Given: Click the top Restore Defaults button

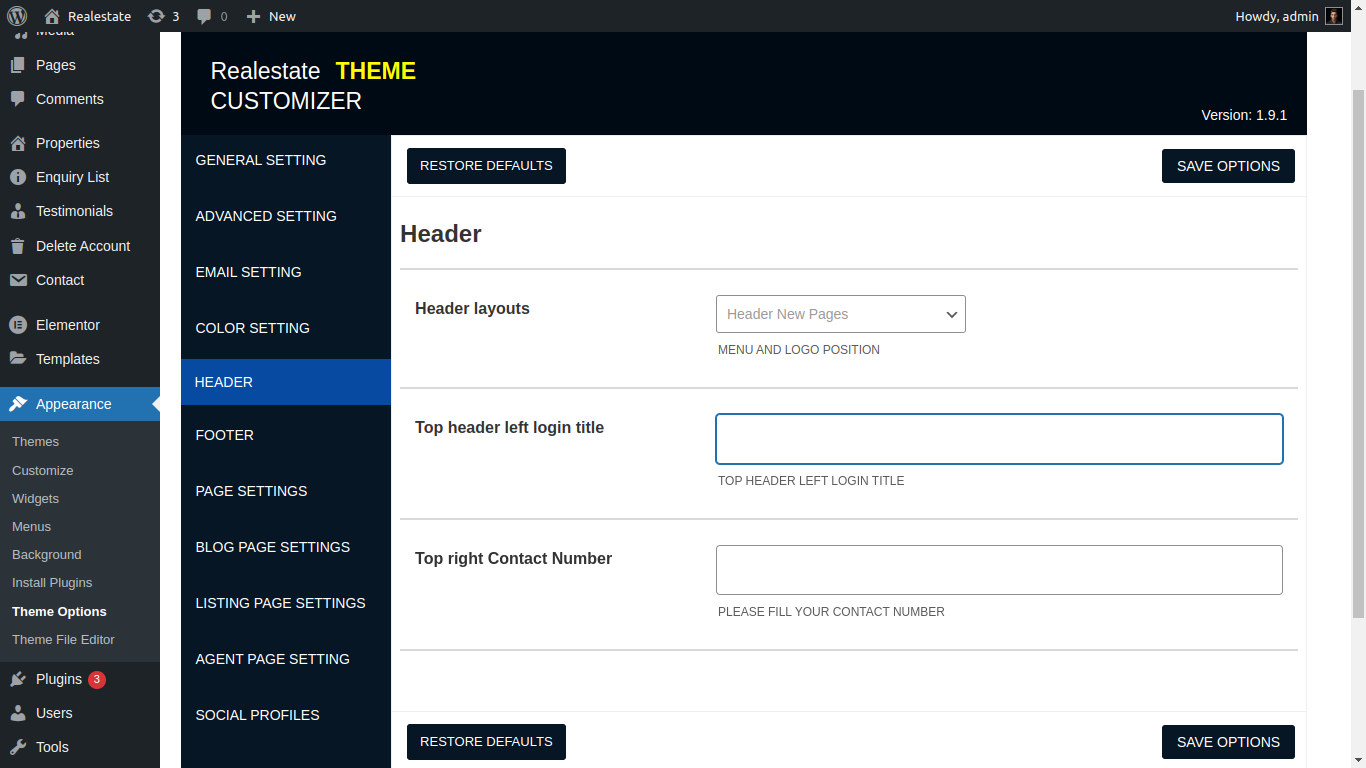Looking at the screenshot, I should coord(486,166).
